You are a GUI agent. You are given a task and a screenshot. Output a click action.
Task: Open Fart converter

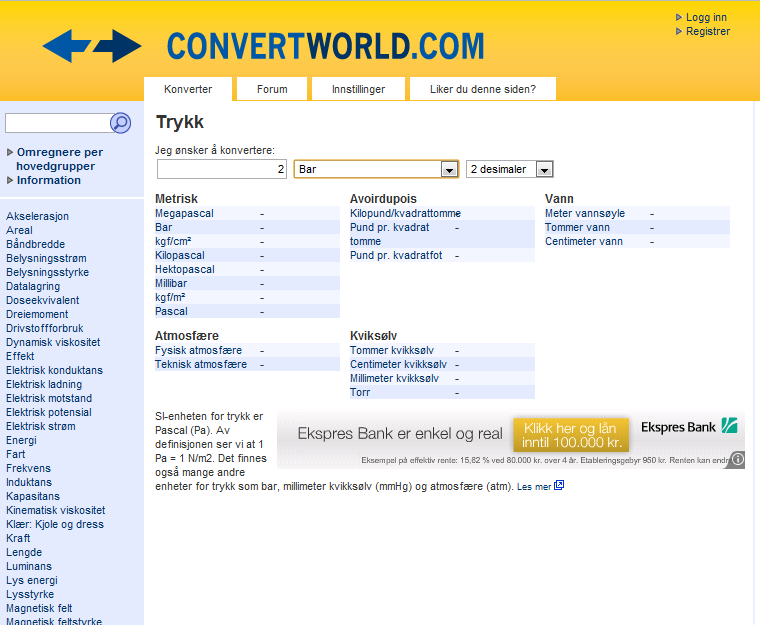(x=16, y=455)
